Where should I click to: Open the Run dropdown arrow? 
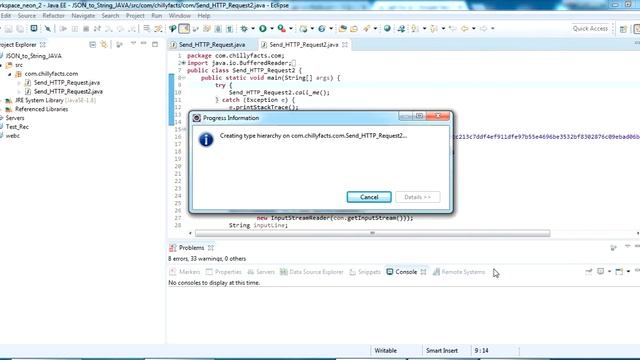tap(272, 29)
